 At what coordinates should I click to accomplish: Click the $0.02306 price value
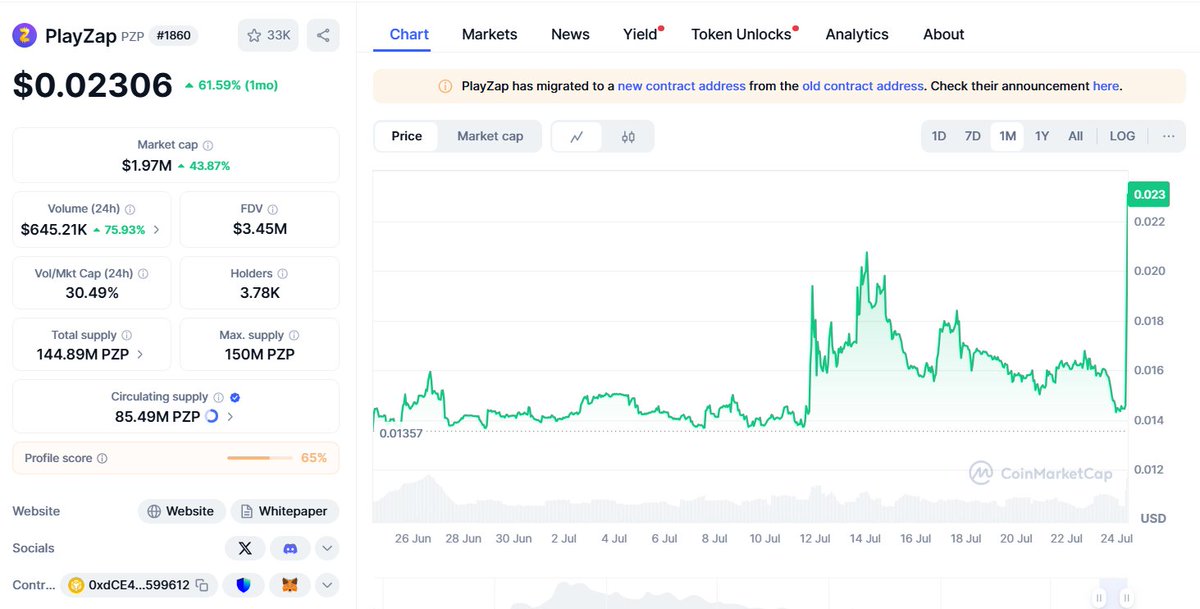coord(92,85)
